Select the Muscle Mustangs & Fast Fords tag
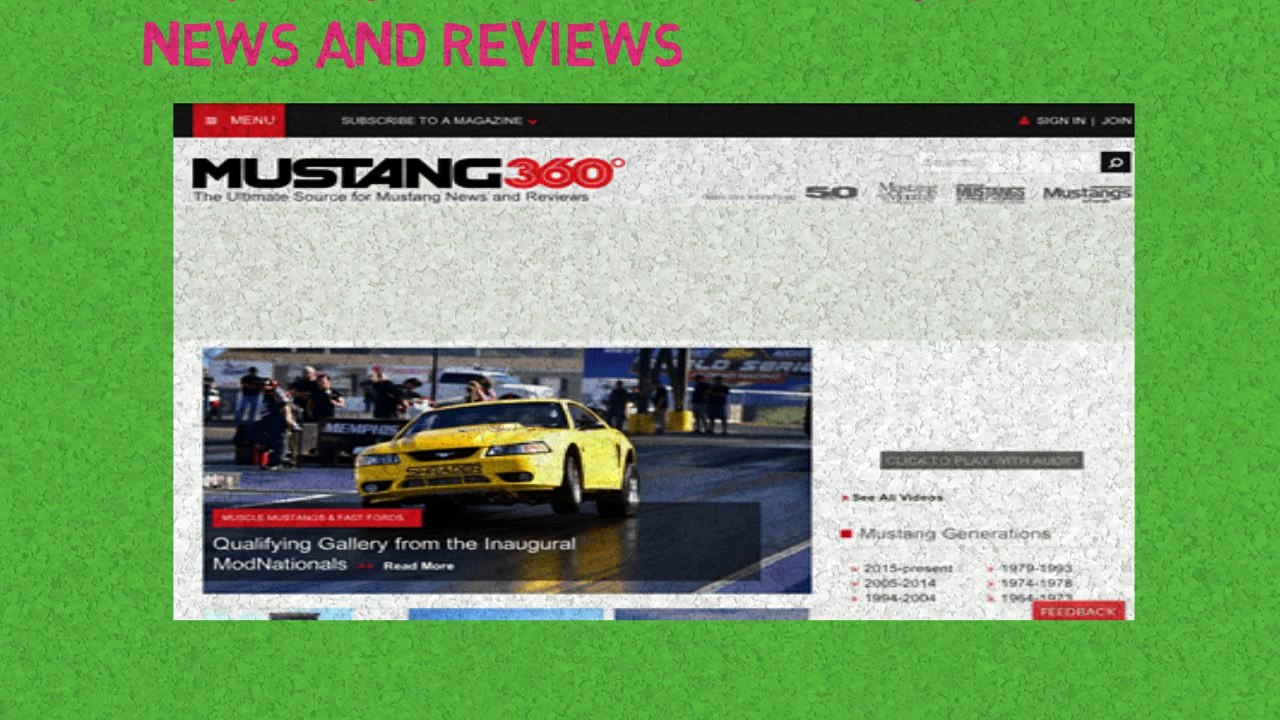Screen dimensions: 1280x720 point(316,518)
